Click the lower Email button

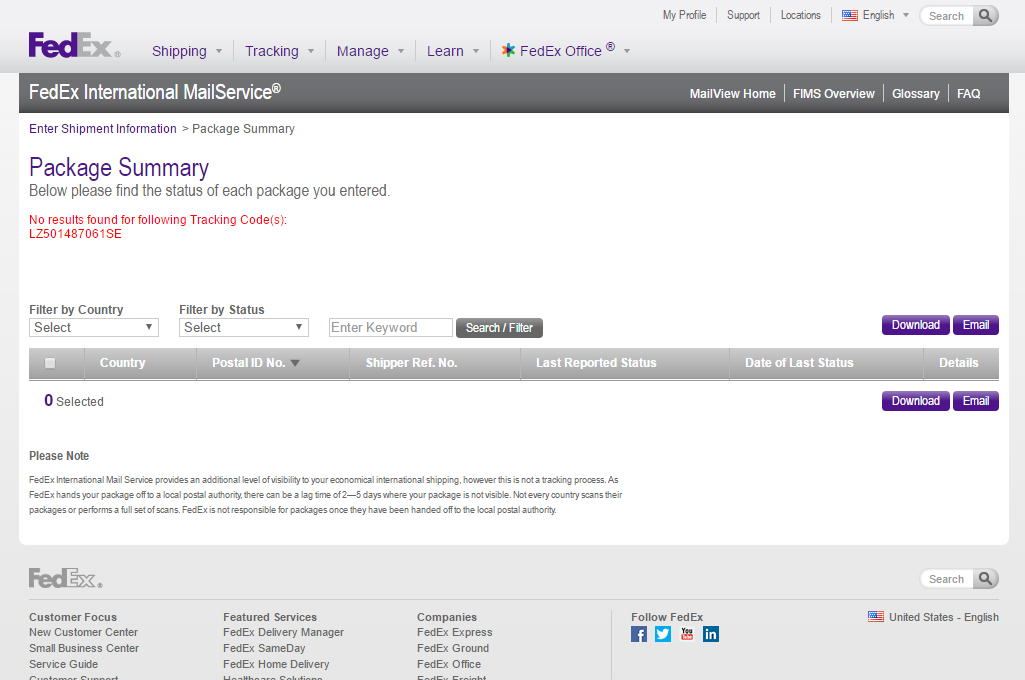pos(975,401)
